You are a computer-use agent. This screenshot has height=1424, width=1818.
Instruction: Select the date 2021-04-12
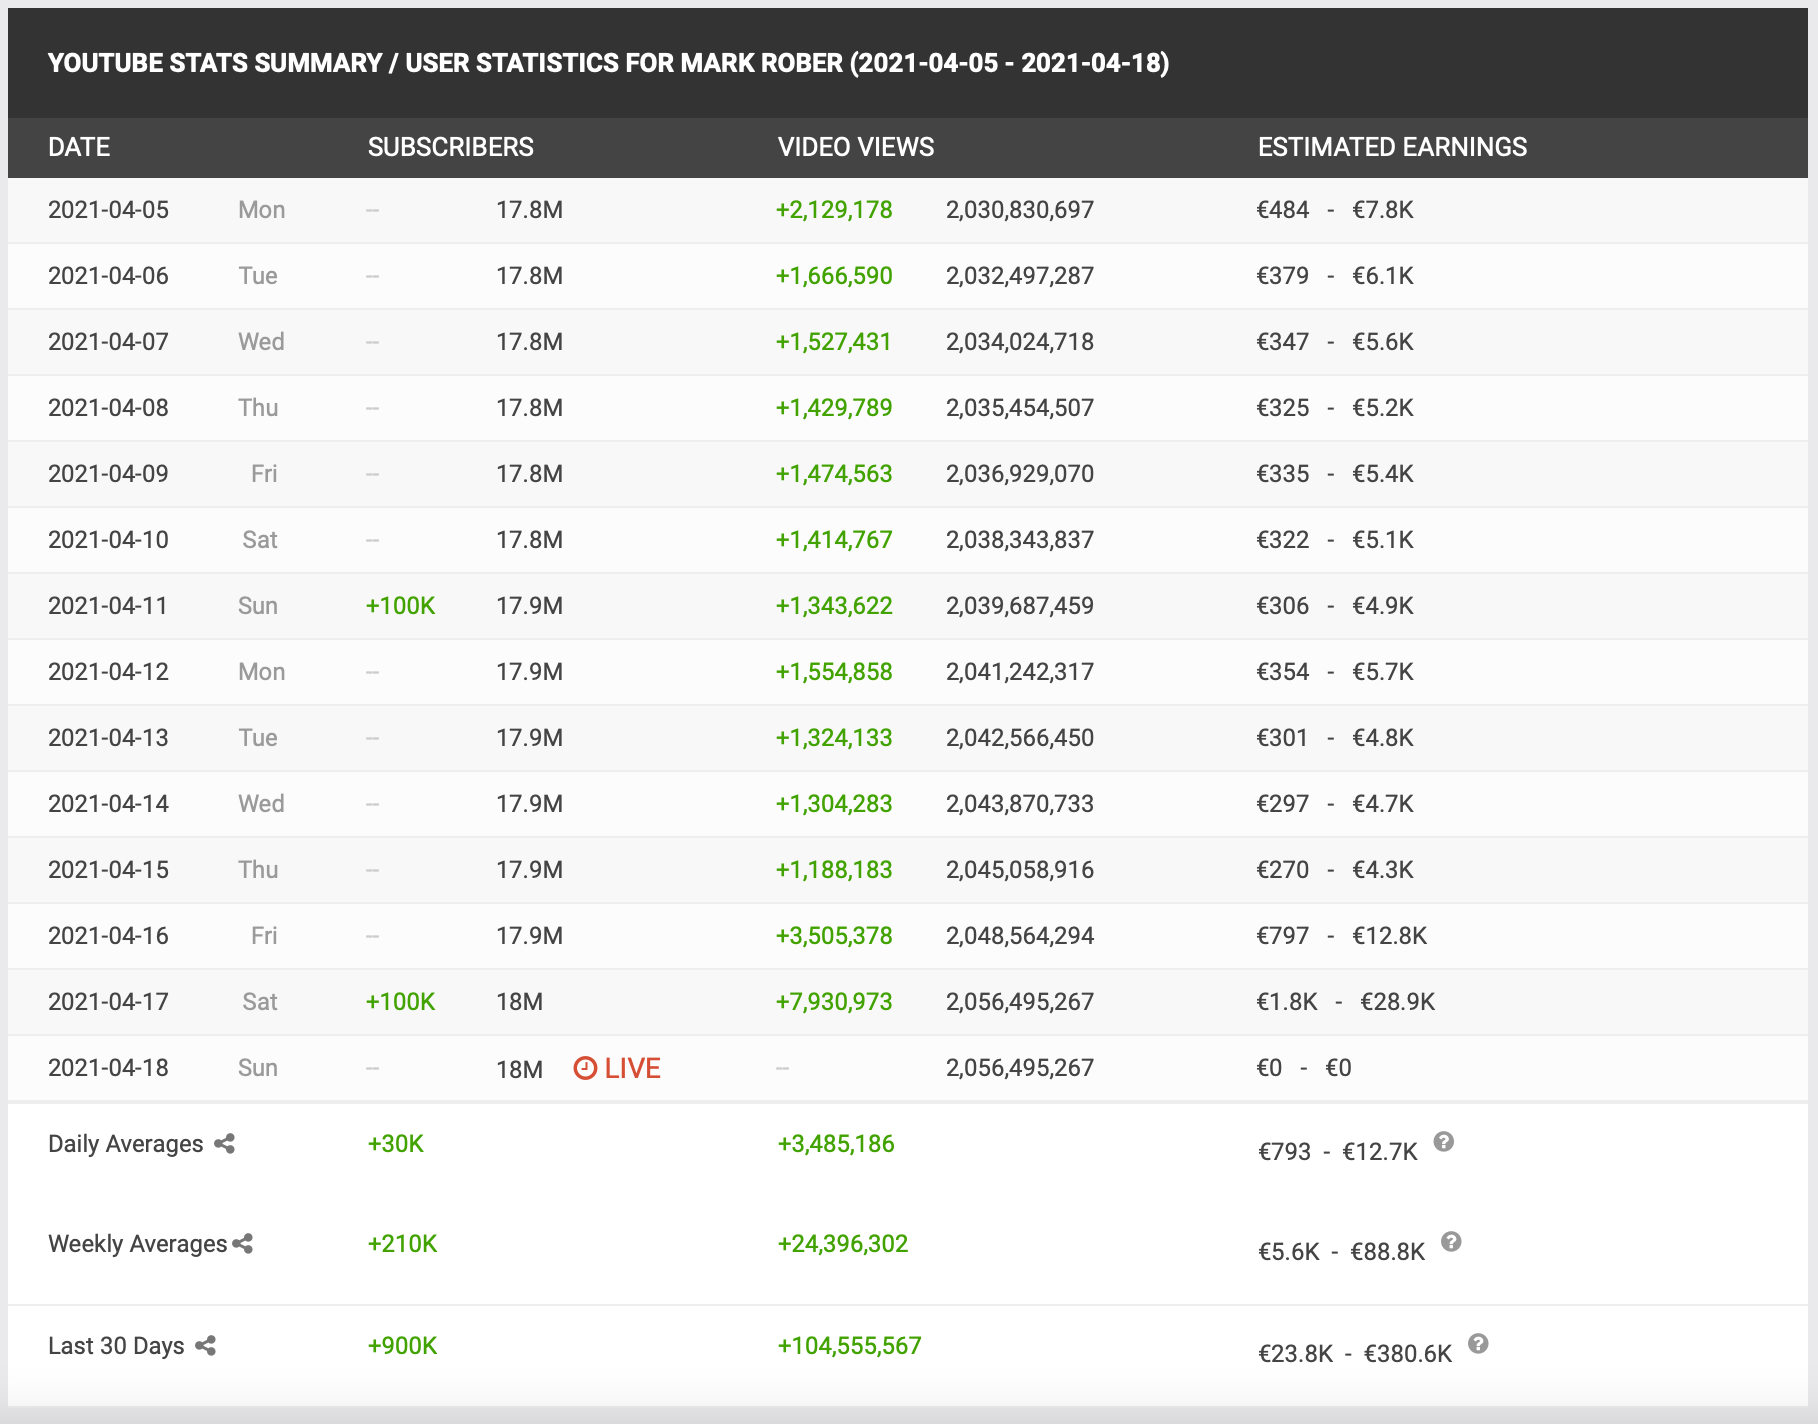pyautogui.click(x=108, y=672)
